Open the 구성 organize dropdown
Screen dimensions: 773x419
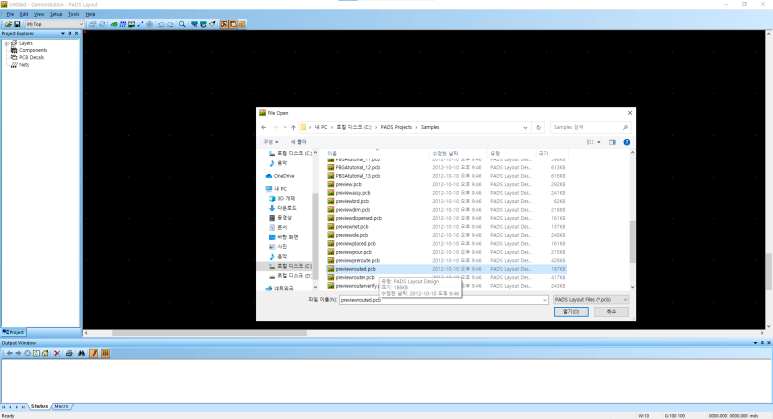271,142
